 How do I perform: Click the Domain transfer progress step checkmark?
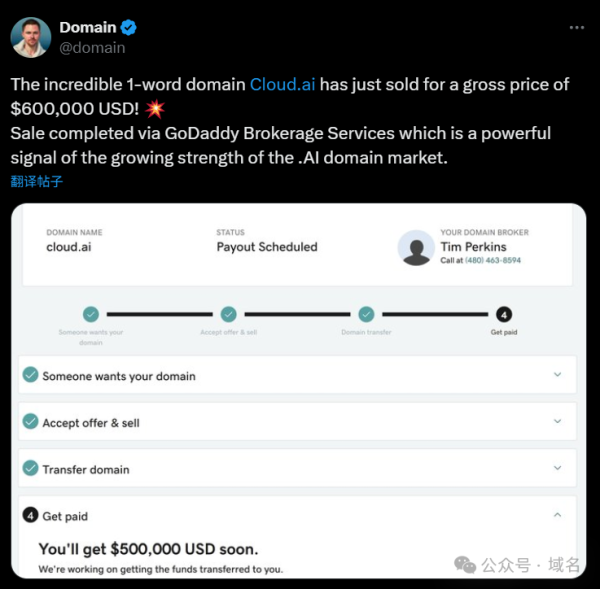[x=366, y=314]
